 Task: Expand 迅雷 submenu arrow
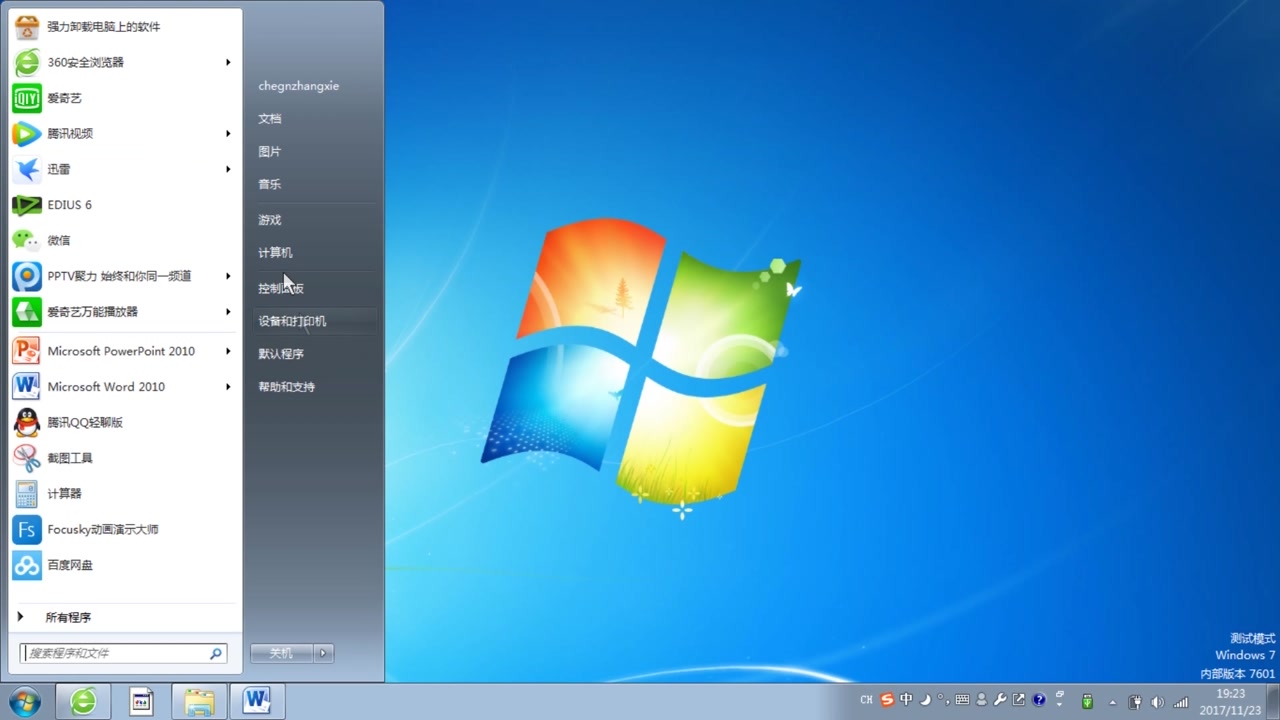tap(228, 169)
